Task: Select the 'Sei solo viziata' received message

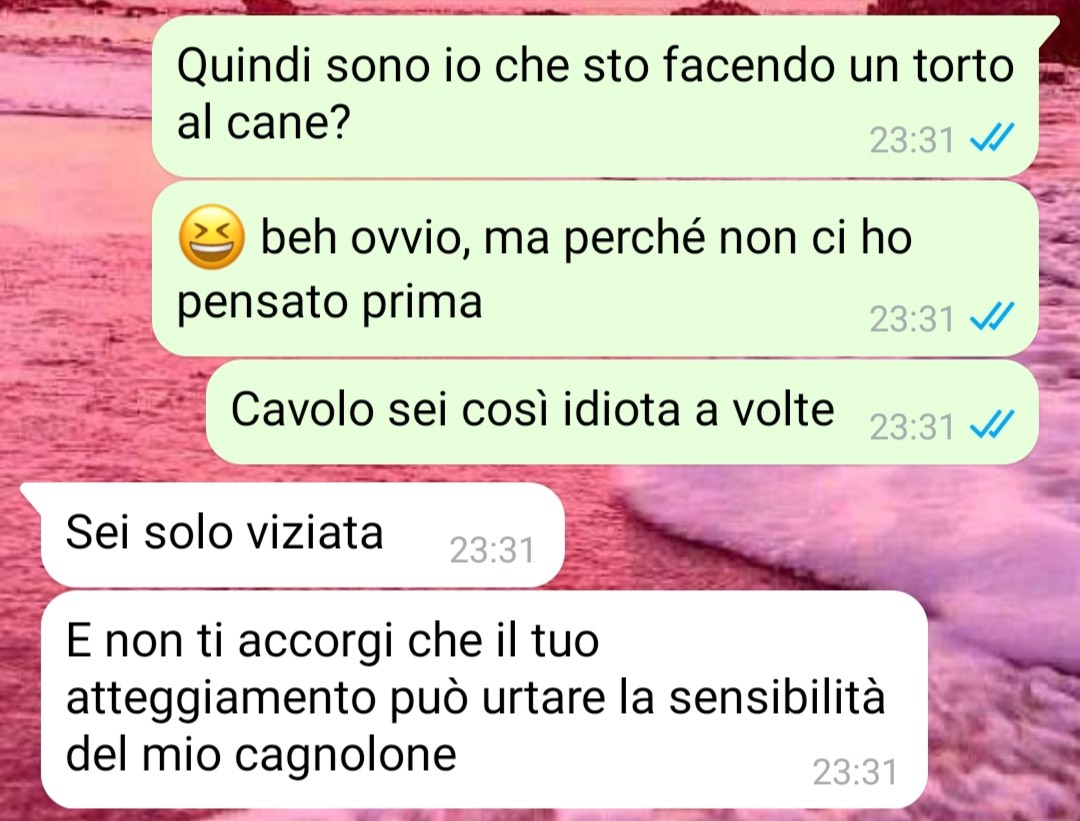Action: [302, 534]
